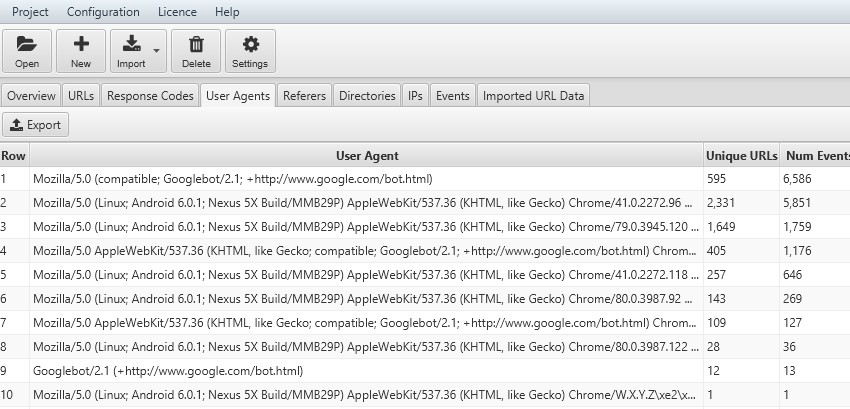850x409 pixels.
Task: Create a new project with New button
Action: point(81,51)
